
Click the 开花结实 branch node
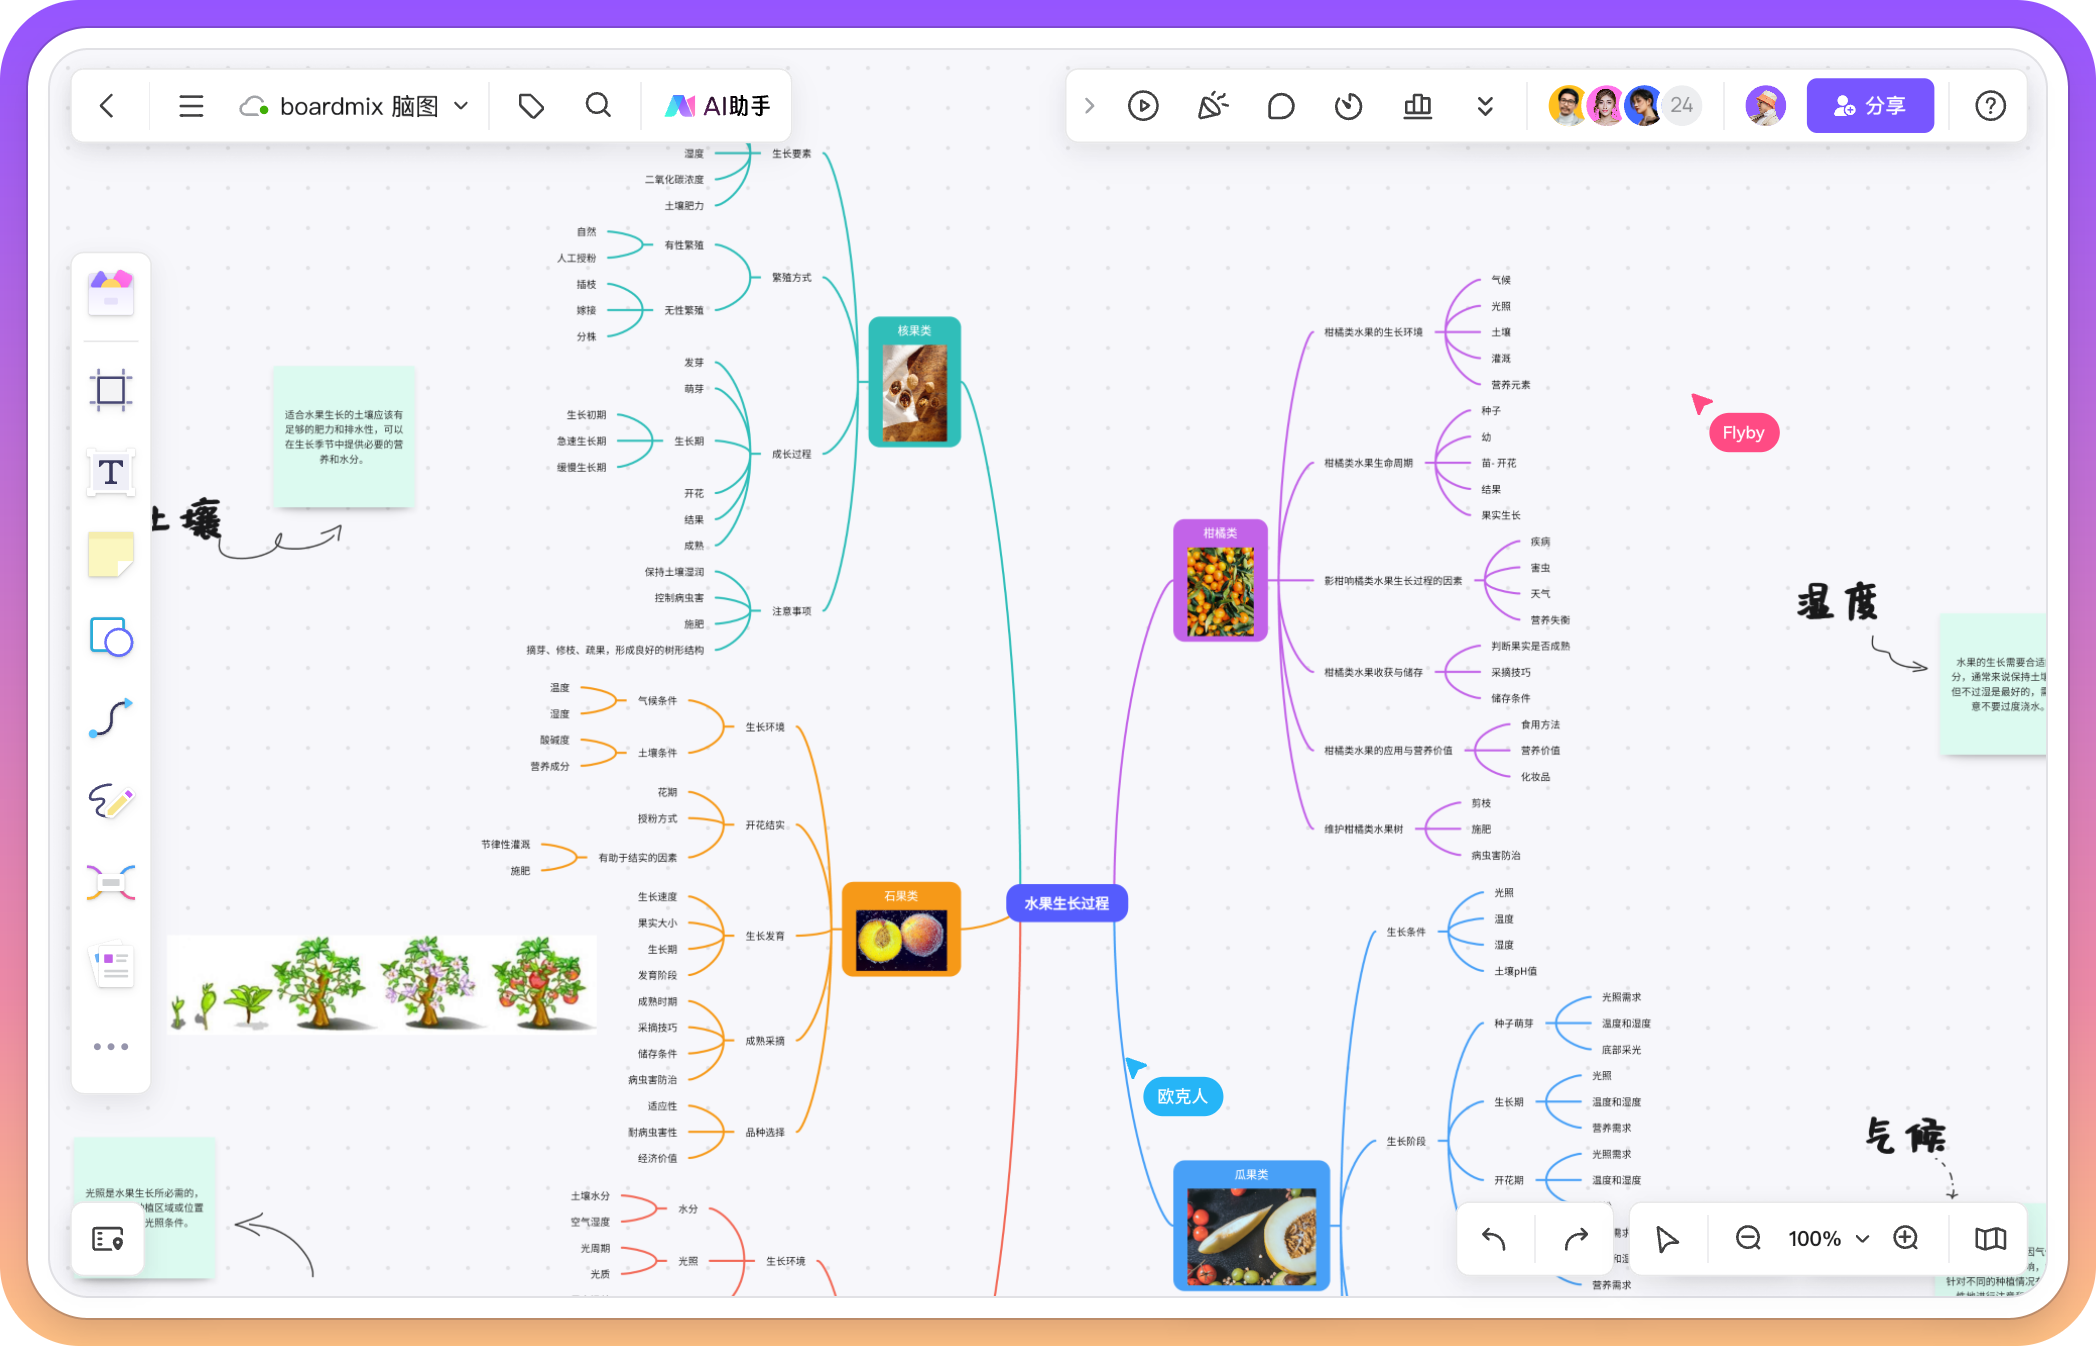pyautogui.click(x=765, y=825)
